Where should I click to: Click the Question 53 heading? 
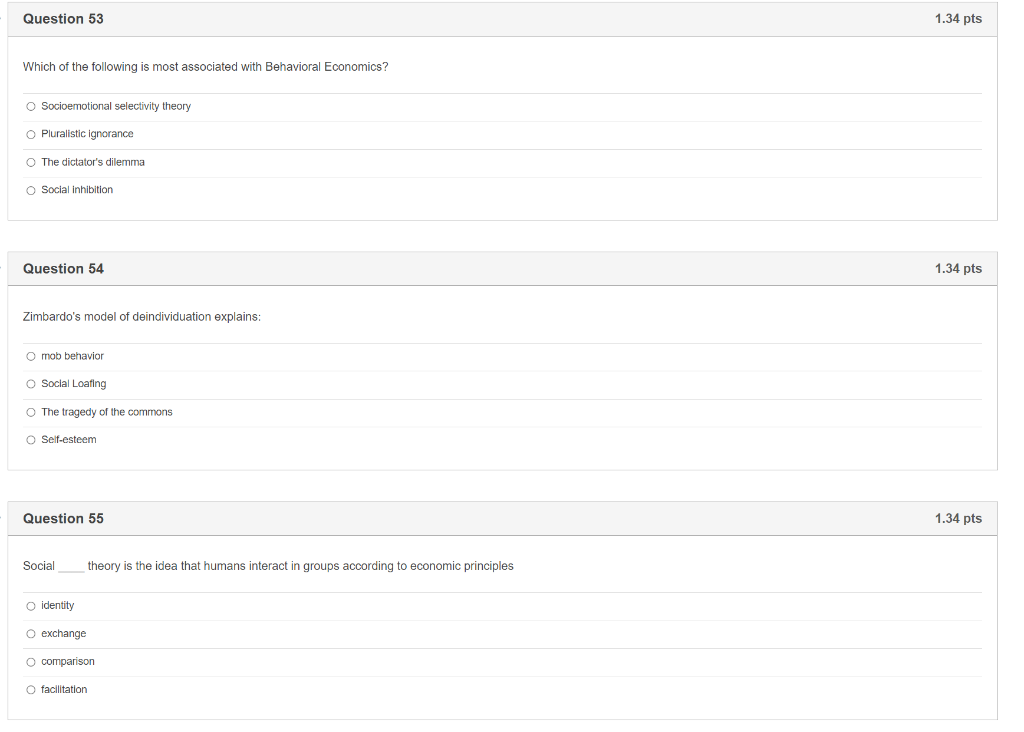[63, 19]
